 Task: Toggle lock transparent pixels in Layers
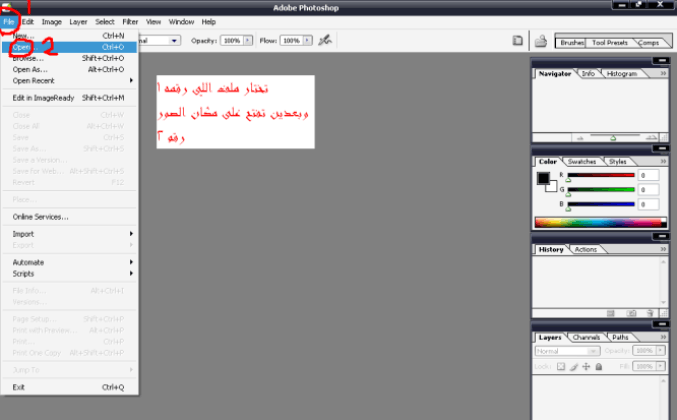(x=560, y=366)
